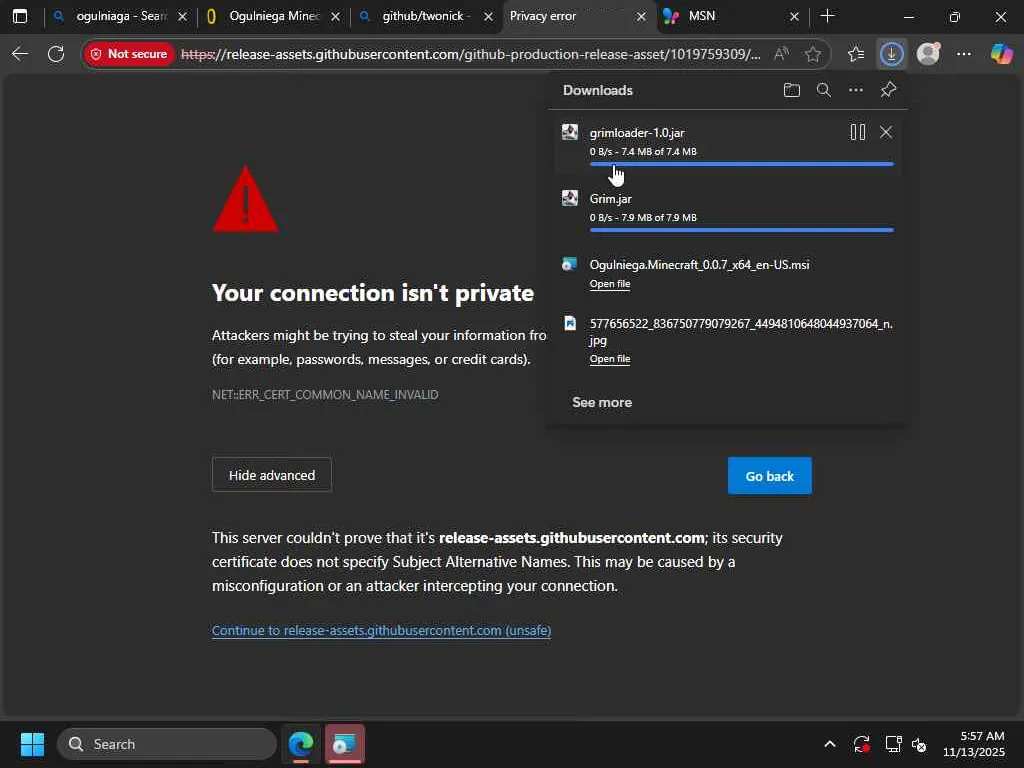Click the grimloader-1.0.jar file icon

[x=570, y=132]
